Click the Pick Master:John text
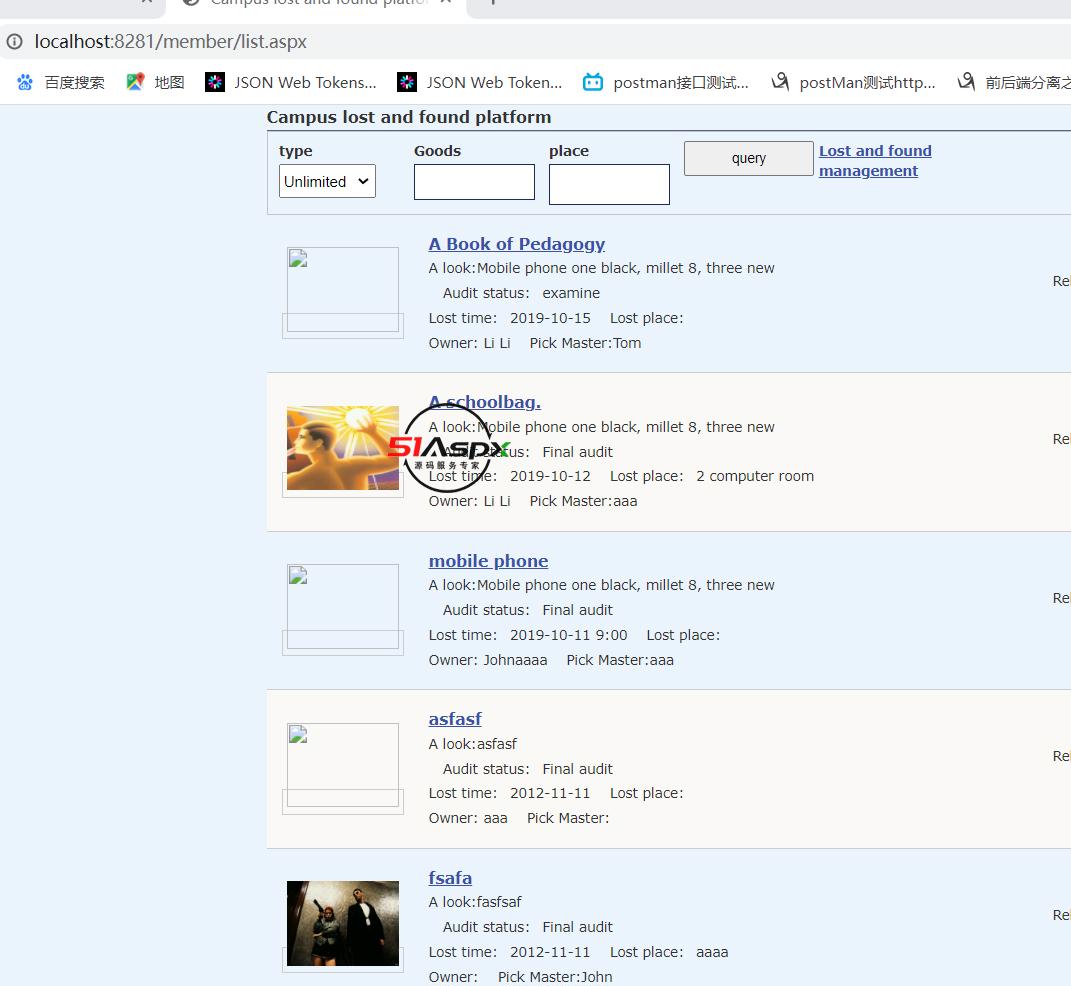 pos(555,977)
